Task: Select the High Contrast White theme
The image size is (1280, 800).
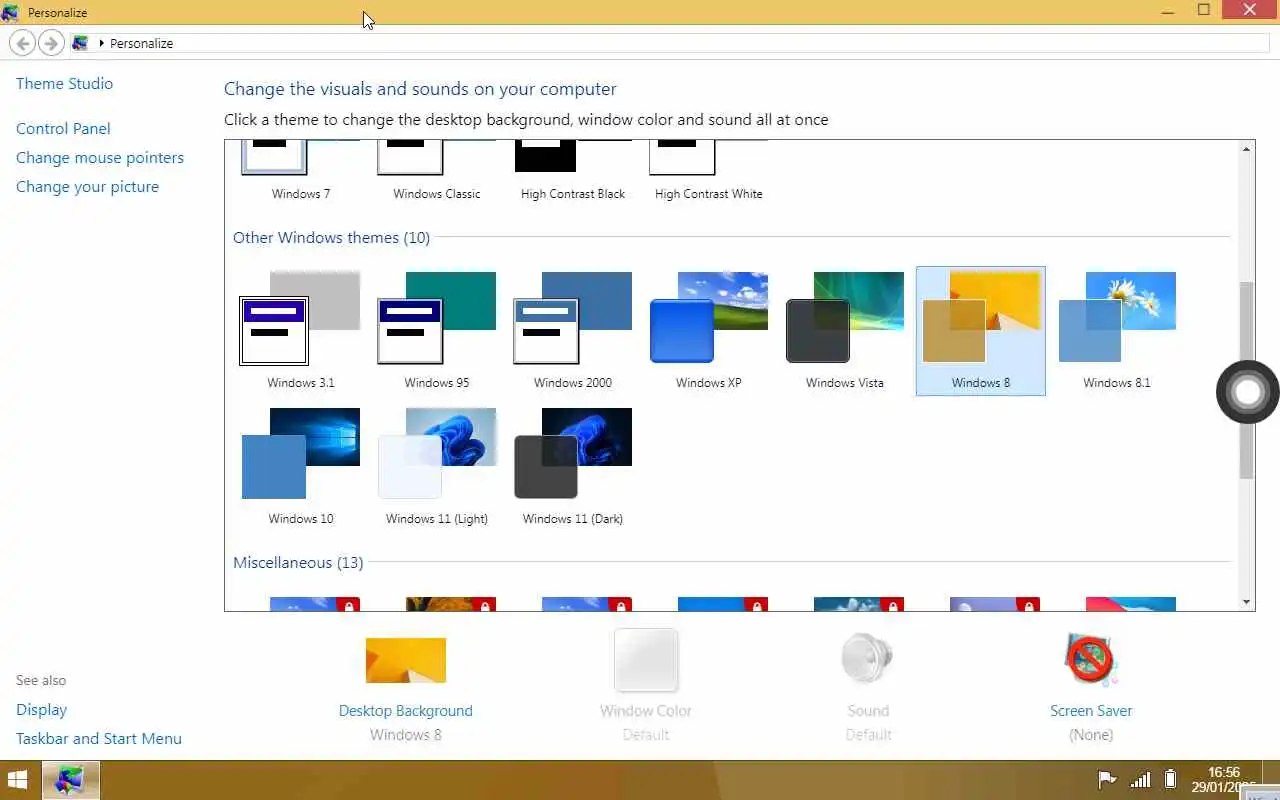Action: 708,172
